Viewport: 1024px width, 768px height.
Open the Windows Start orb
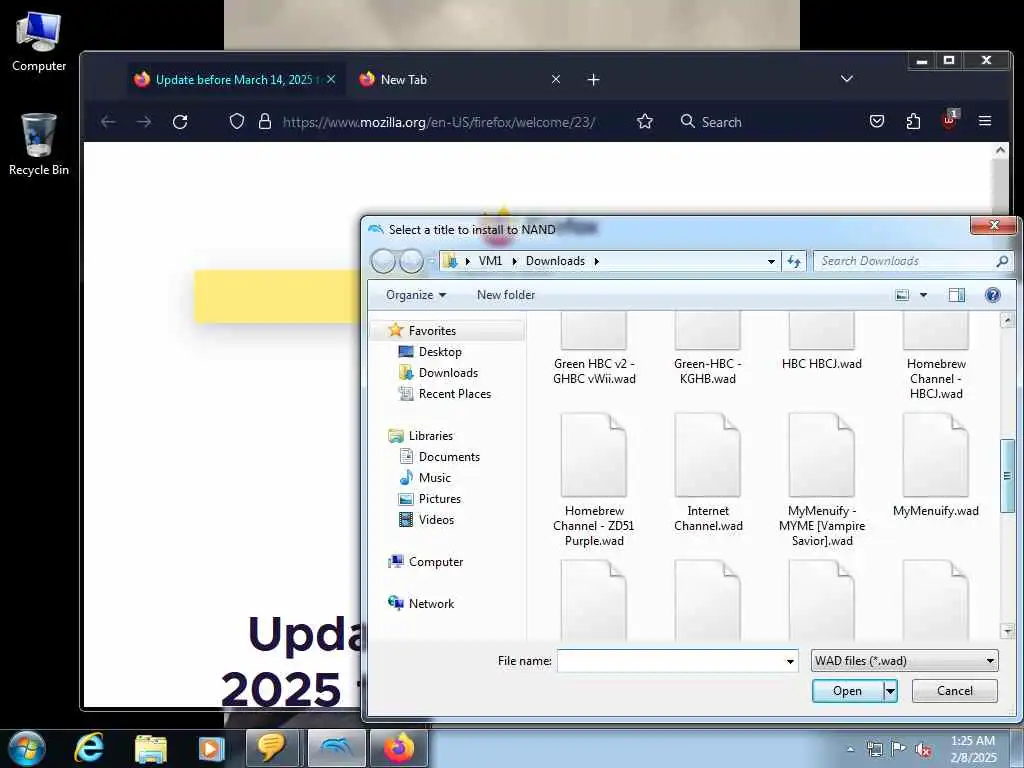click(27, 748)
